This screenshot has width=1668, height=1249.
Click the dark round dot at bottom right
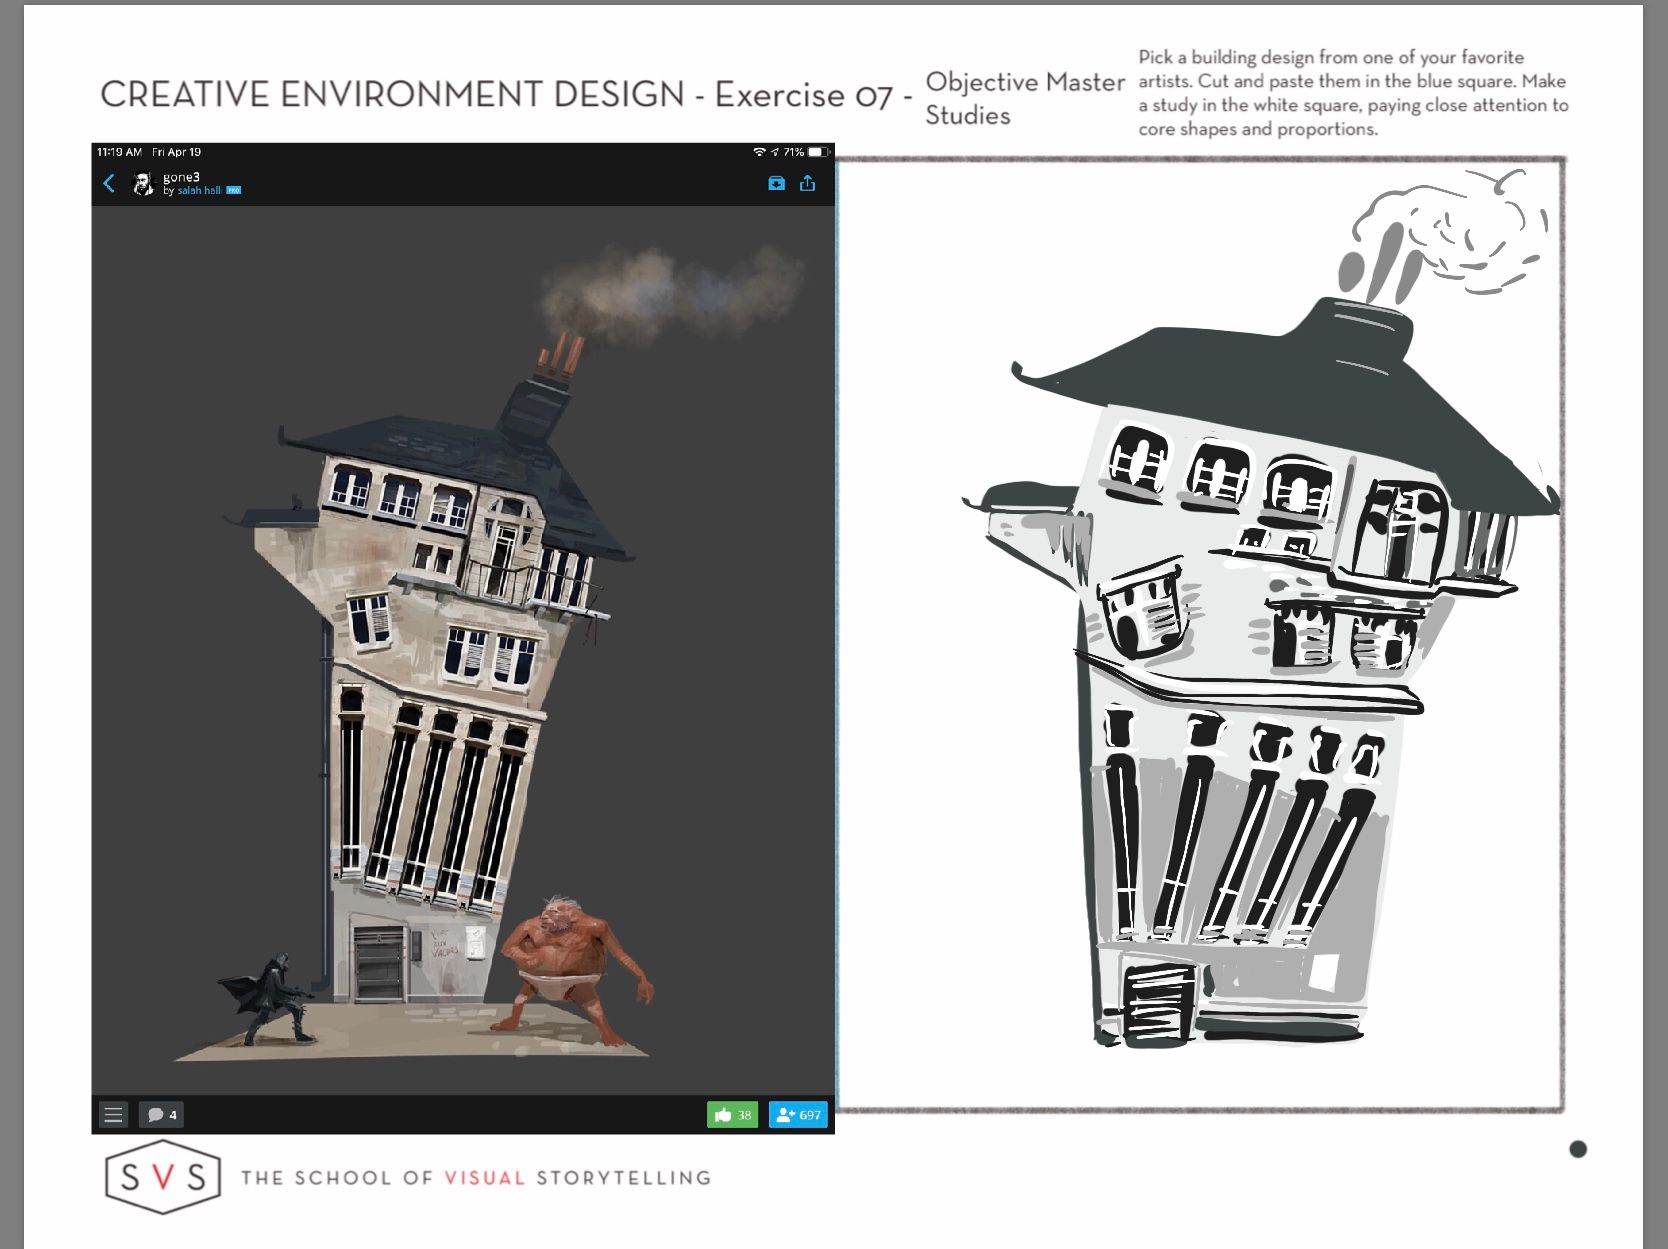(1578, 1149)
